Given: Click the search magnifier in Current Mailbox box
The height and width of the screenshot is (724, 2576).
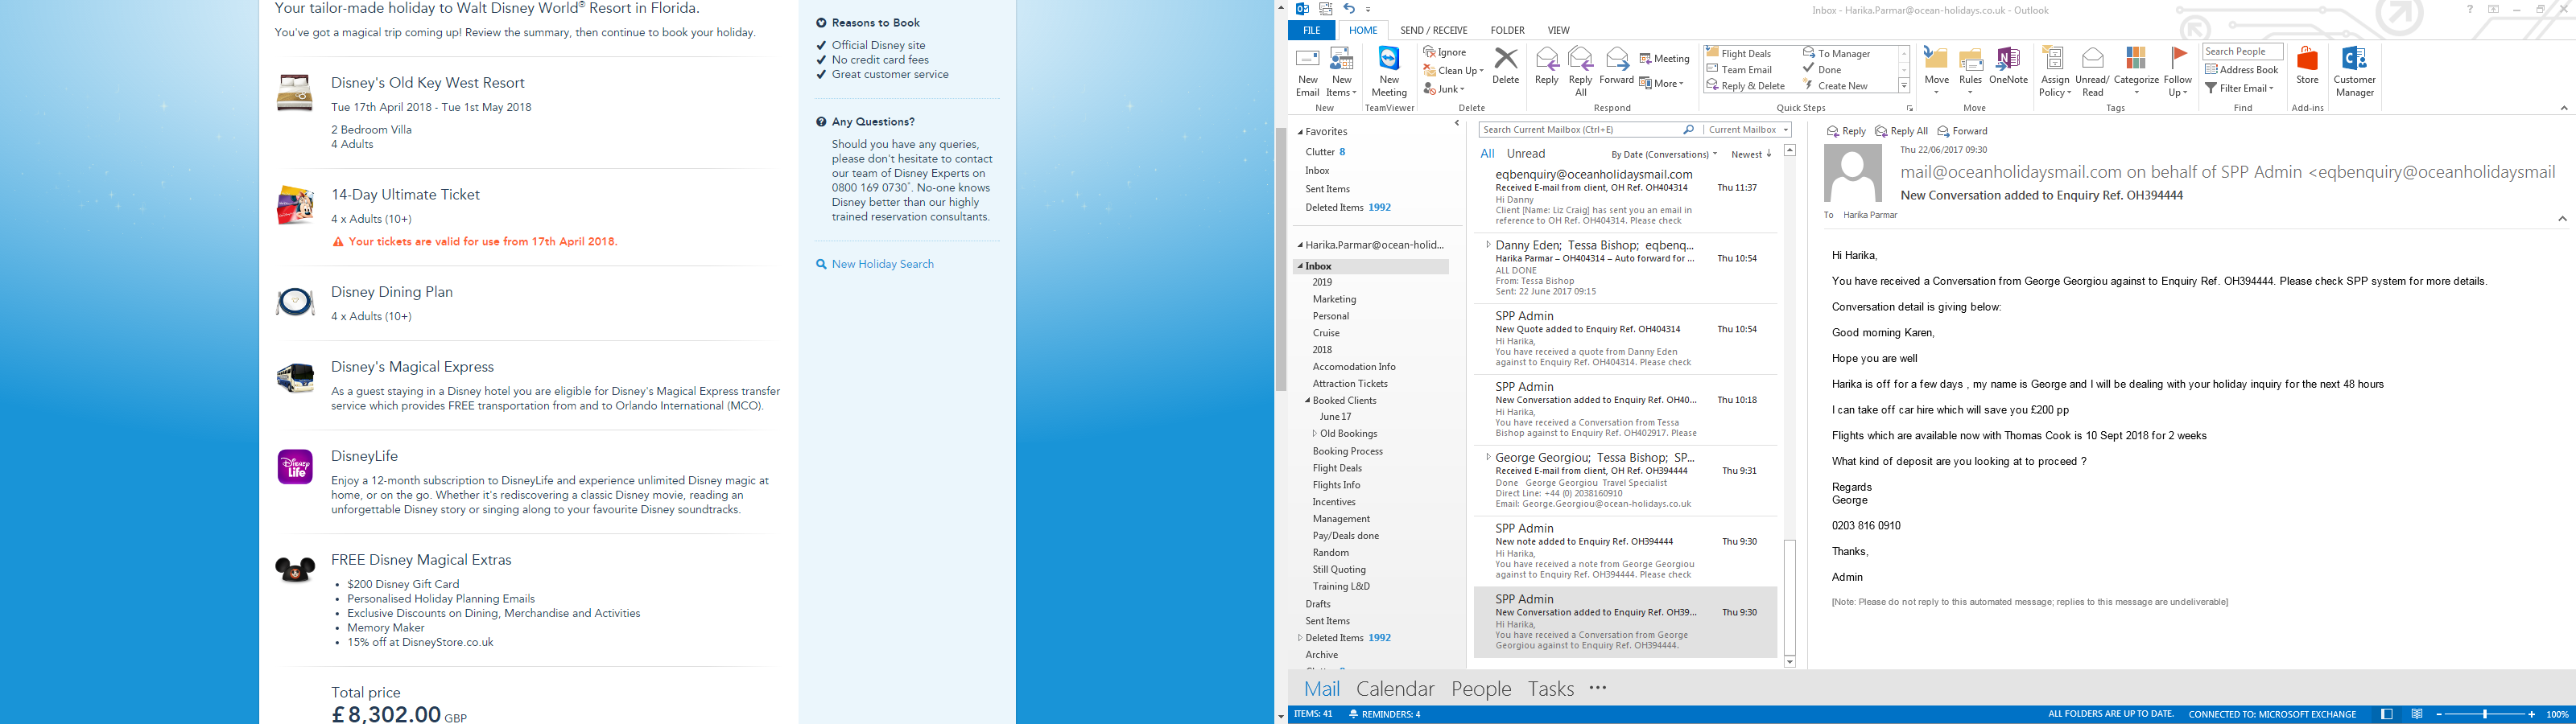Looking at the screenshot, I should point(1689,129).
